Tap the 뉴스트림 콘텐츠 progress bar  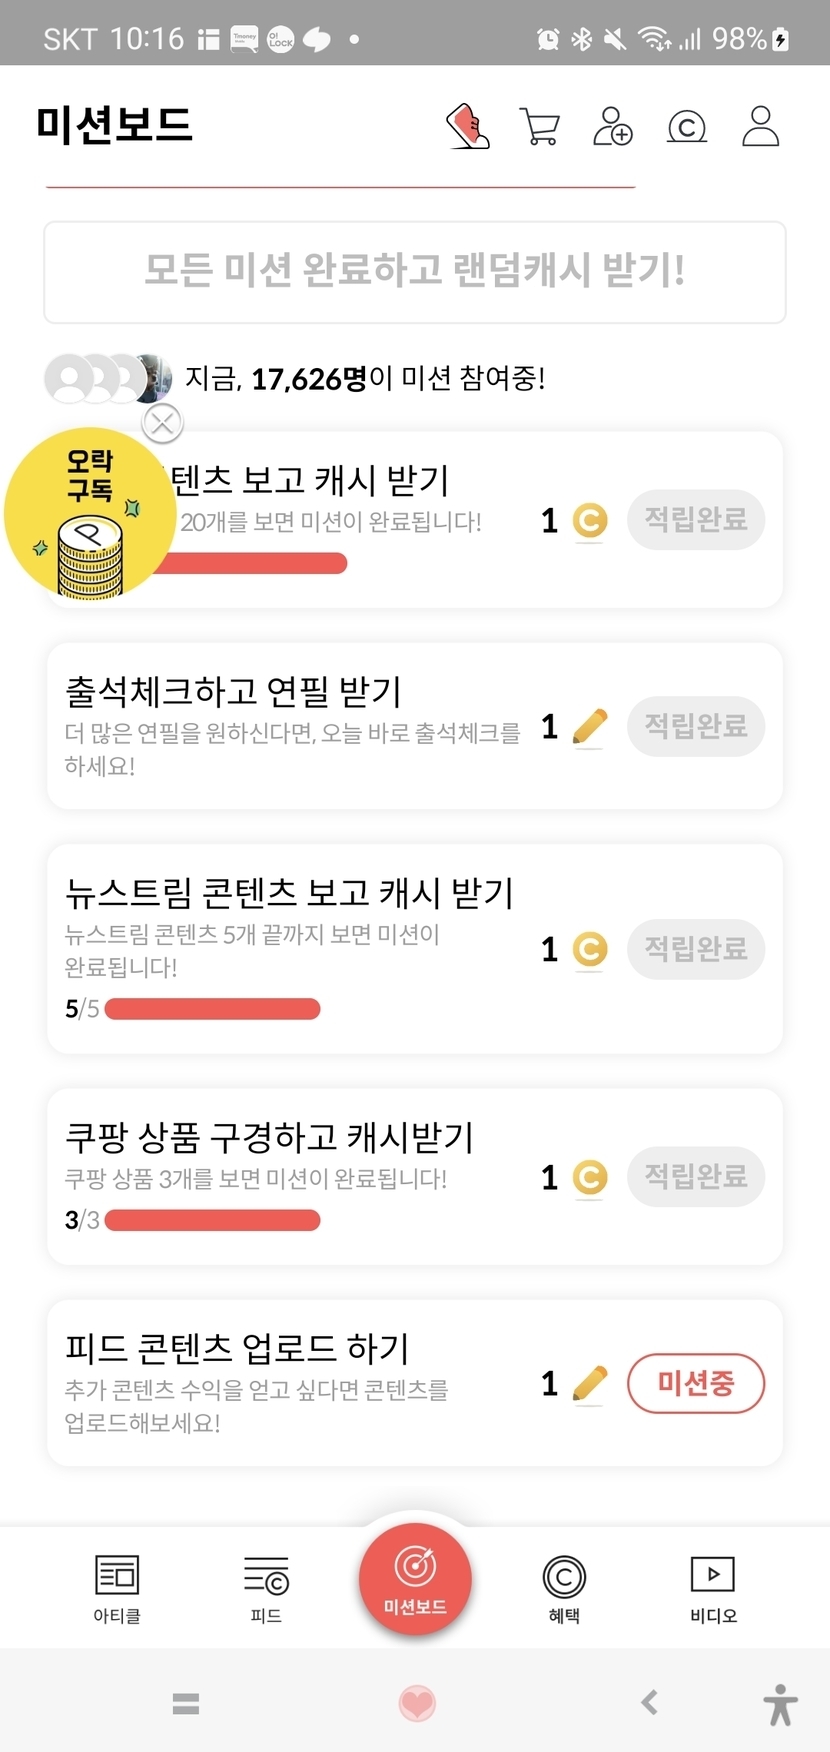[212, 1009]
